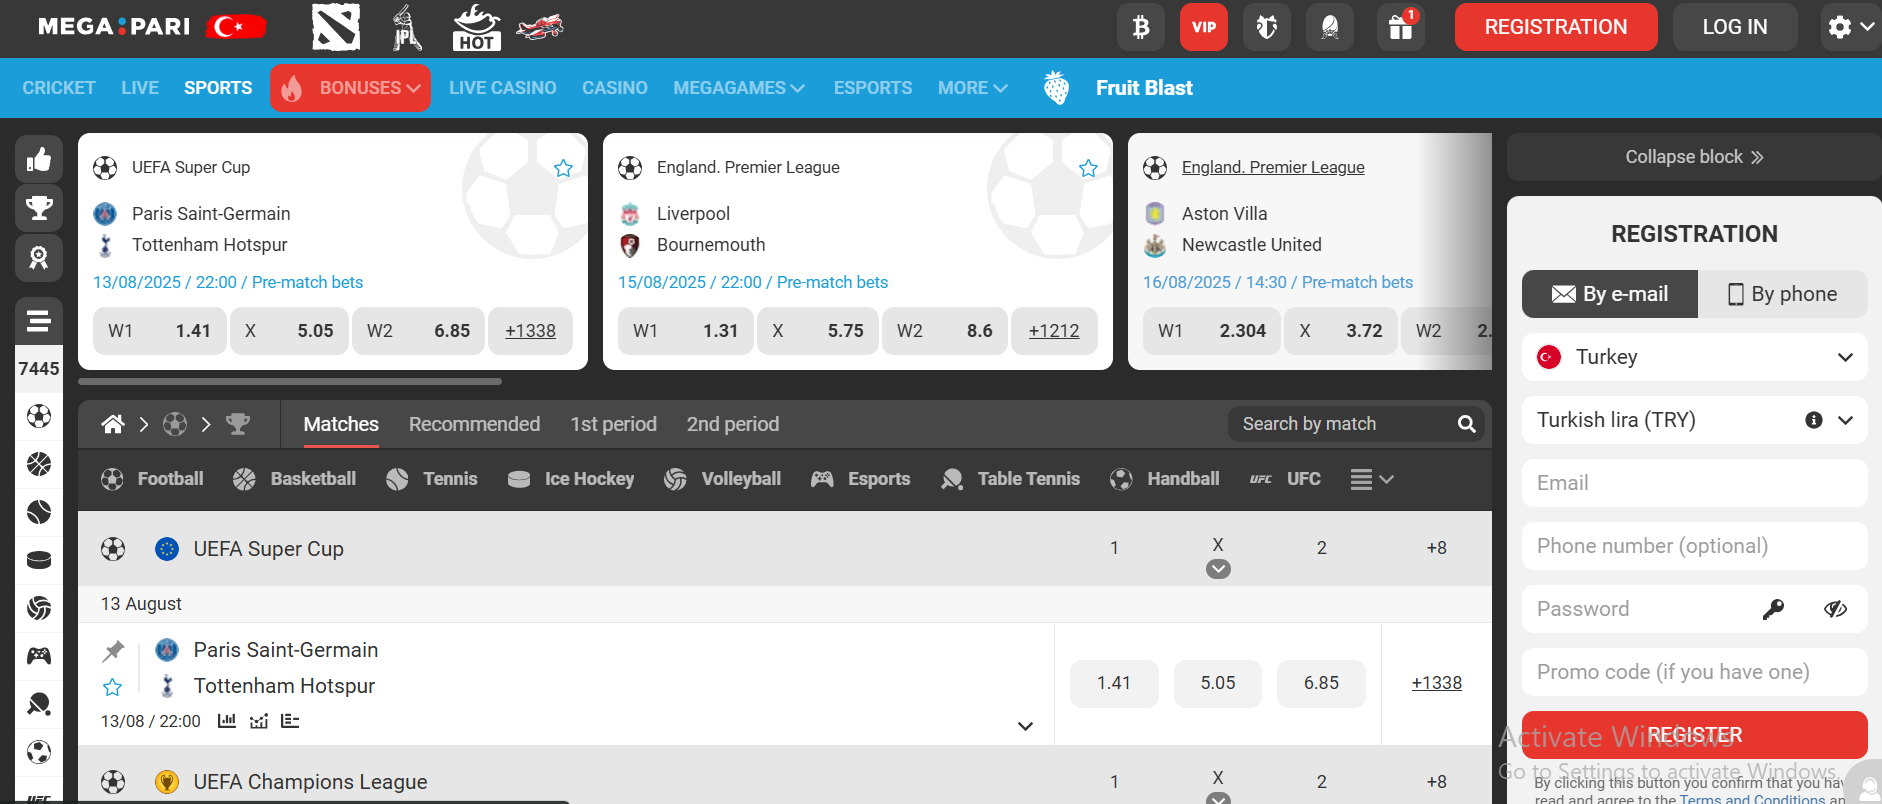Open the IPL cricket icon
The height and width of the screenshot is (804, 1882).
click(x=406, y=27)
